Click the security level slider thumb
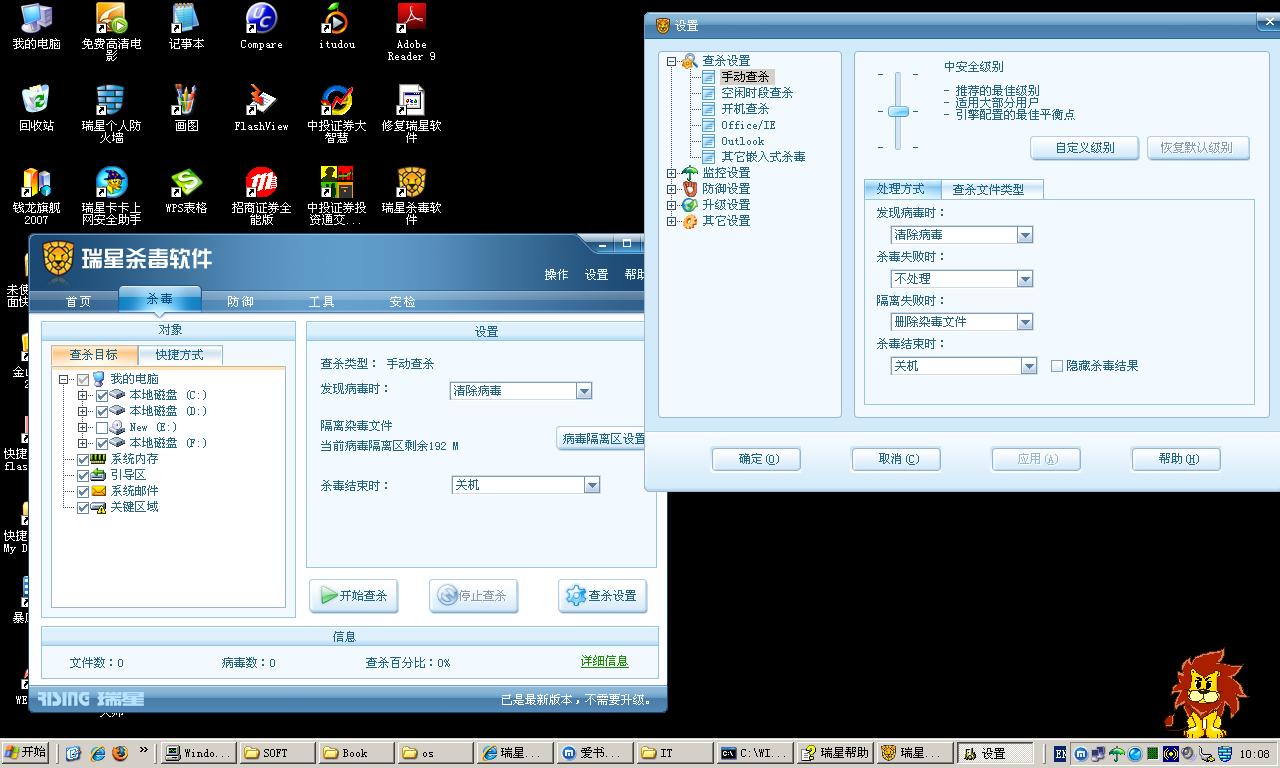Image resolution: width=1280 pixels, height=768 pixels. (898, 111)
